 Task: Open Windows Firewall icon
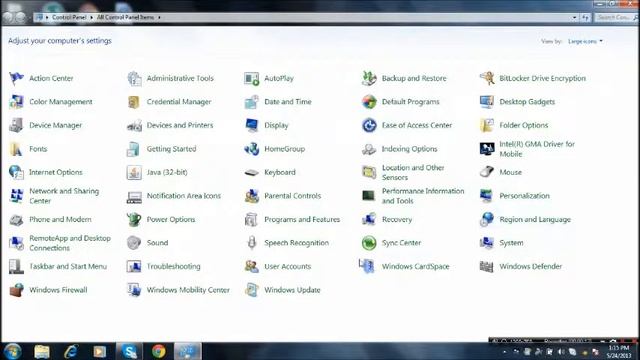click(16, 290)
